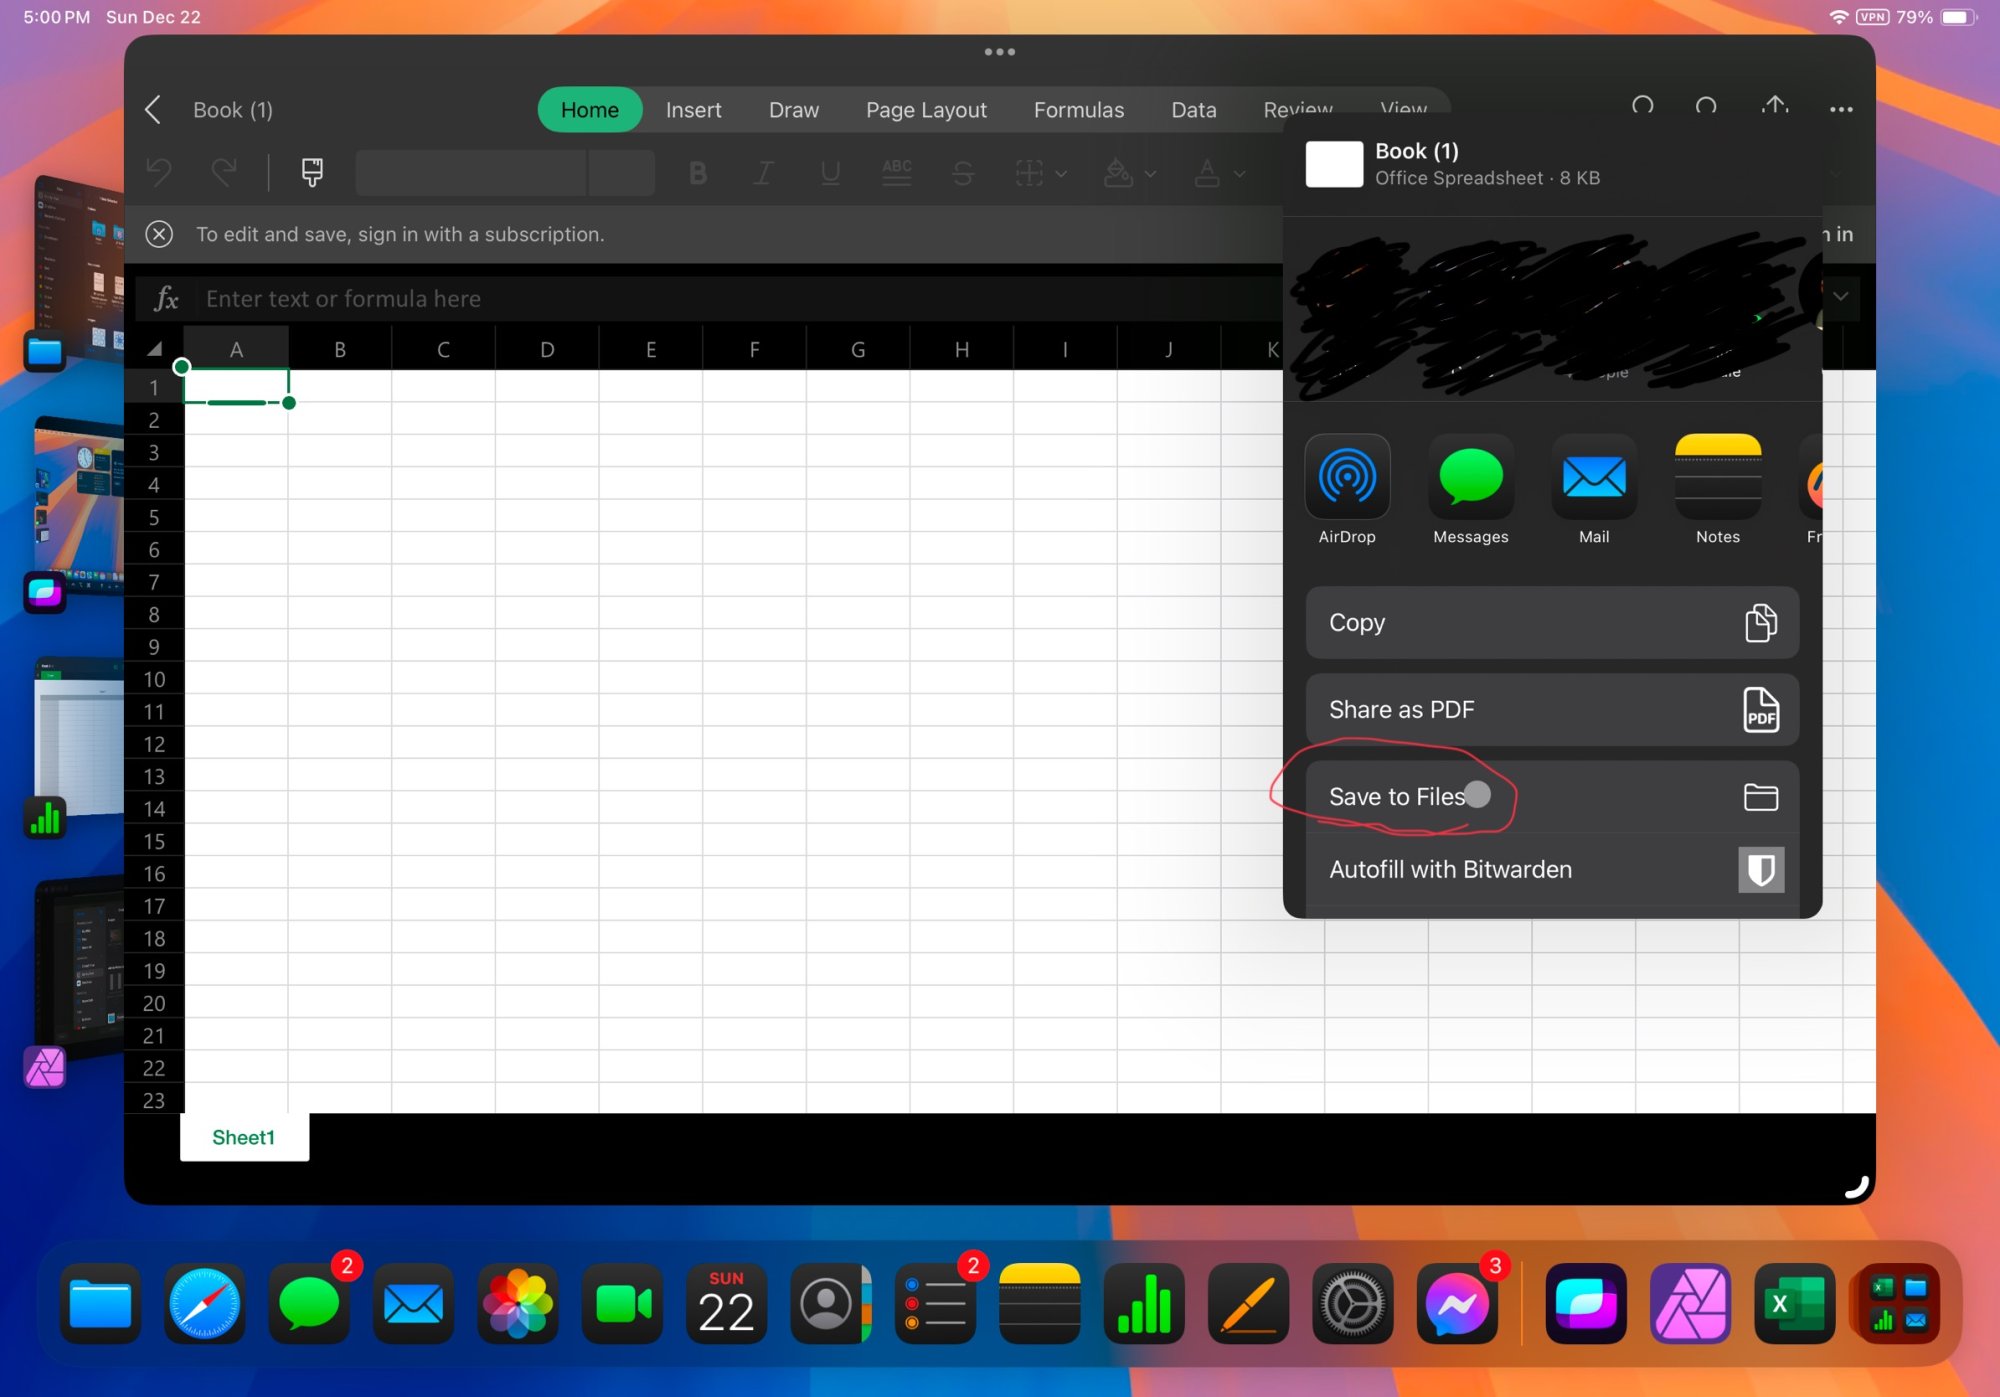Open the Formulas tab
Screen dimensions: 2000x1397
(1078, 110)
